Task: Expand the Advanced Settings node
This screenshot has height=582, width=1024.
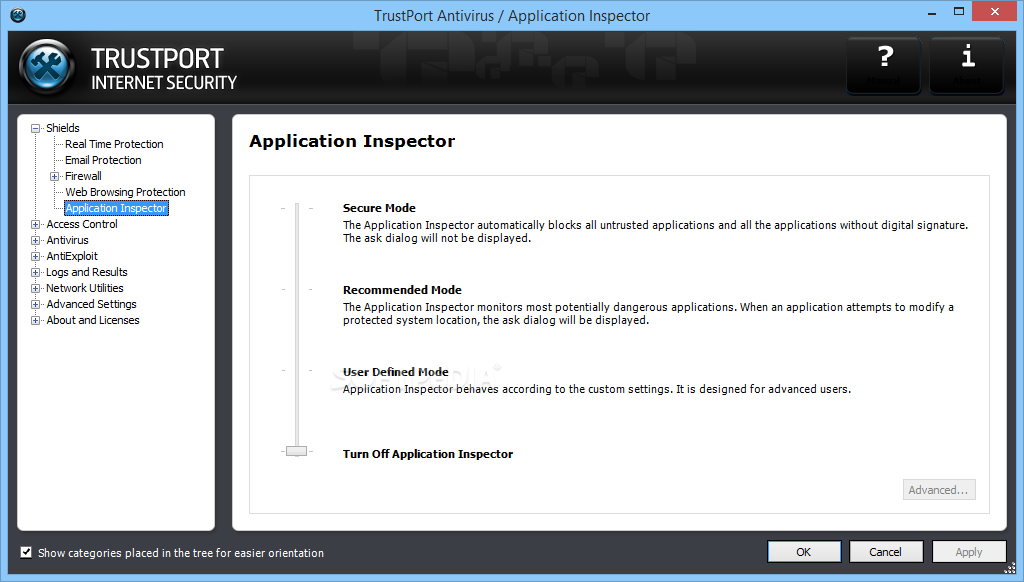Action: click(x=36, y=304)
